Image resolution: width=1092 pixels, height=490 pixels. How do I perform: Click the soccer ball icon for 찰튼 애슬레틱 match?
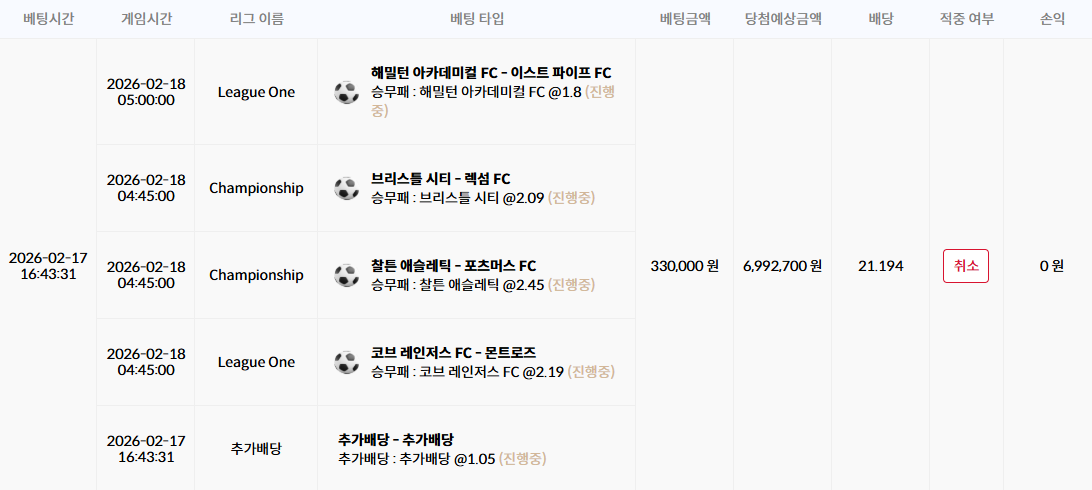pos(346,275)
